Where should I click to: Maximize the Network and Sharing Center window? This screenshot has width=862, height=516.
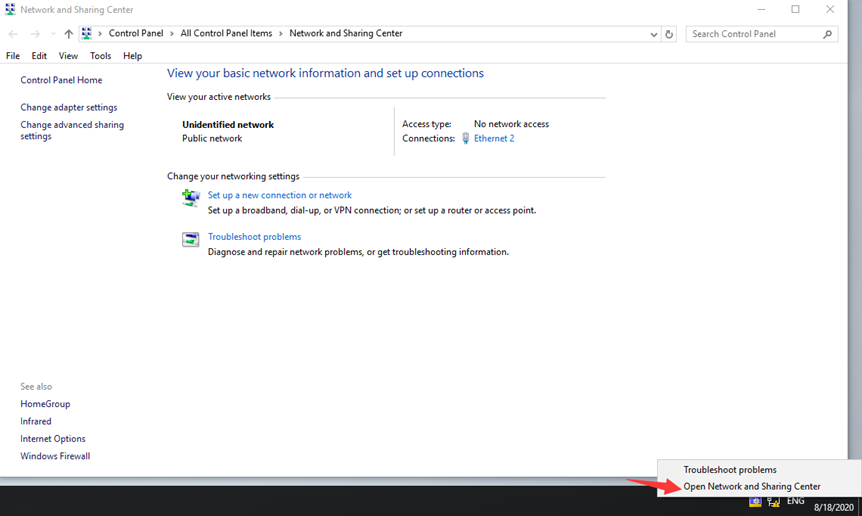coord(795,9)
